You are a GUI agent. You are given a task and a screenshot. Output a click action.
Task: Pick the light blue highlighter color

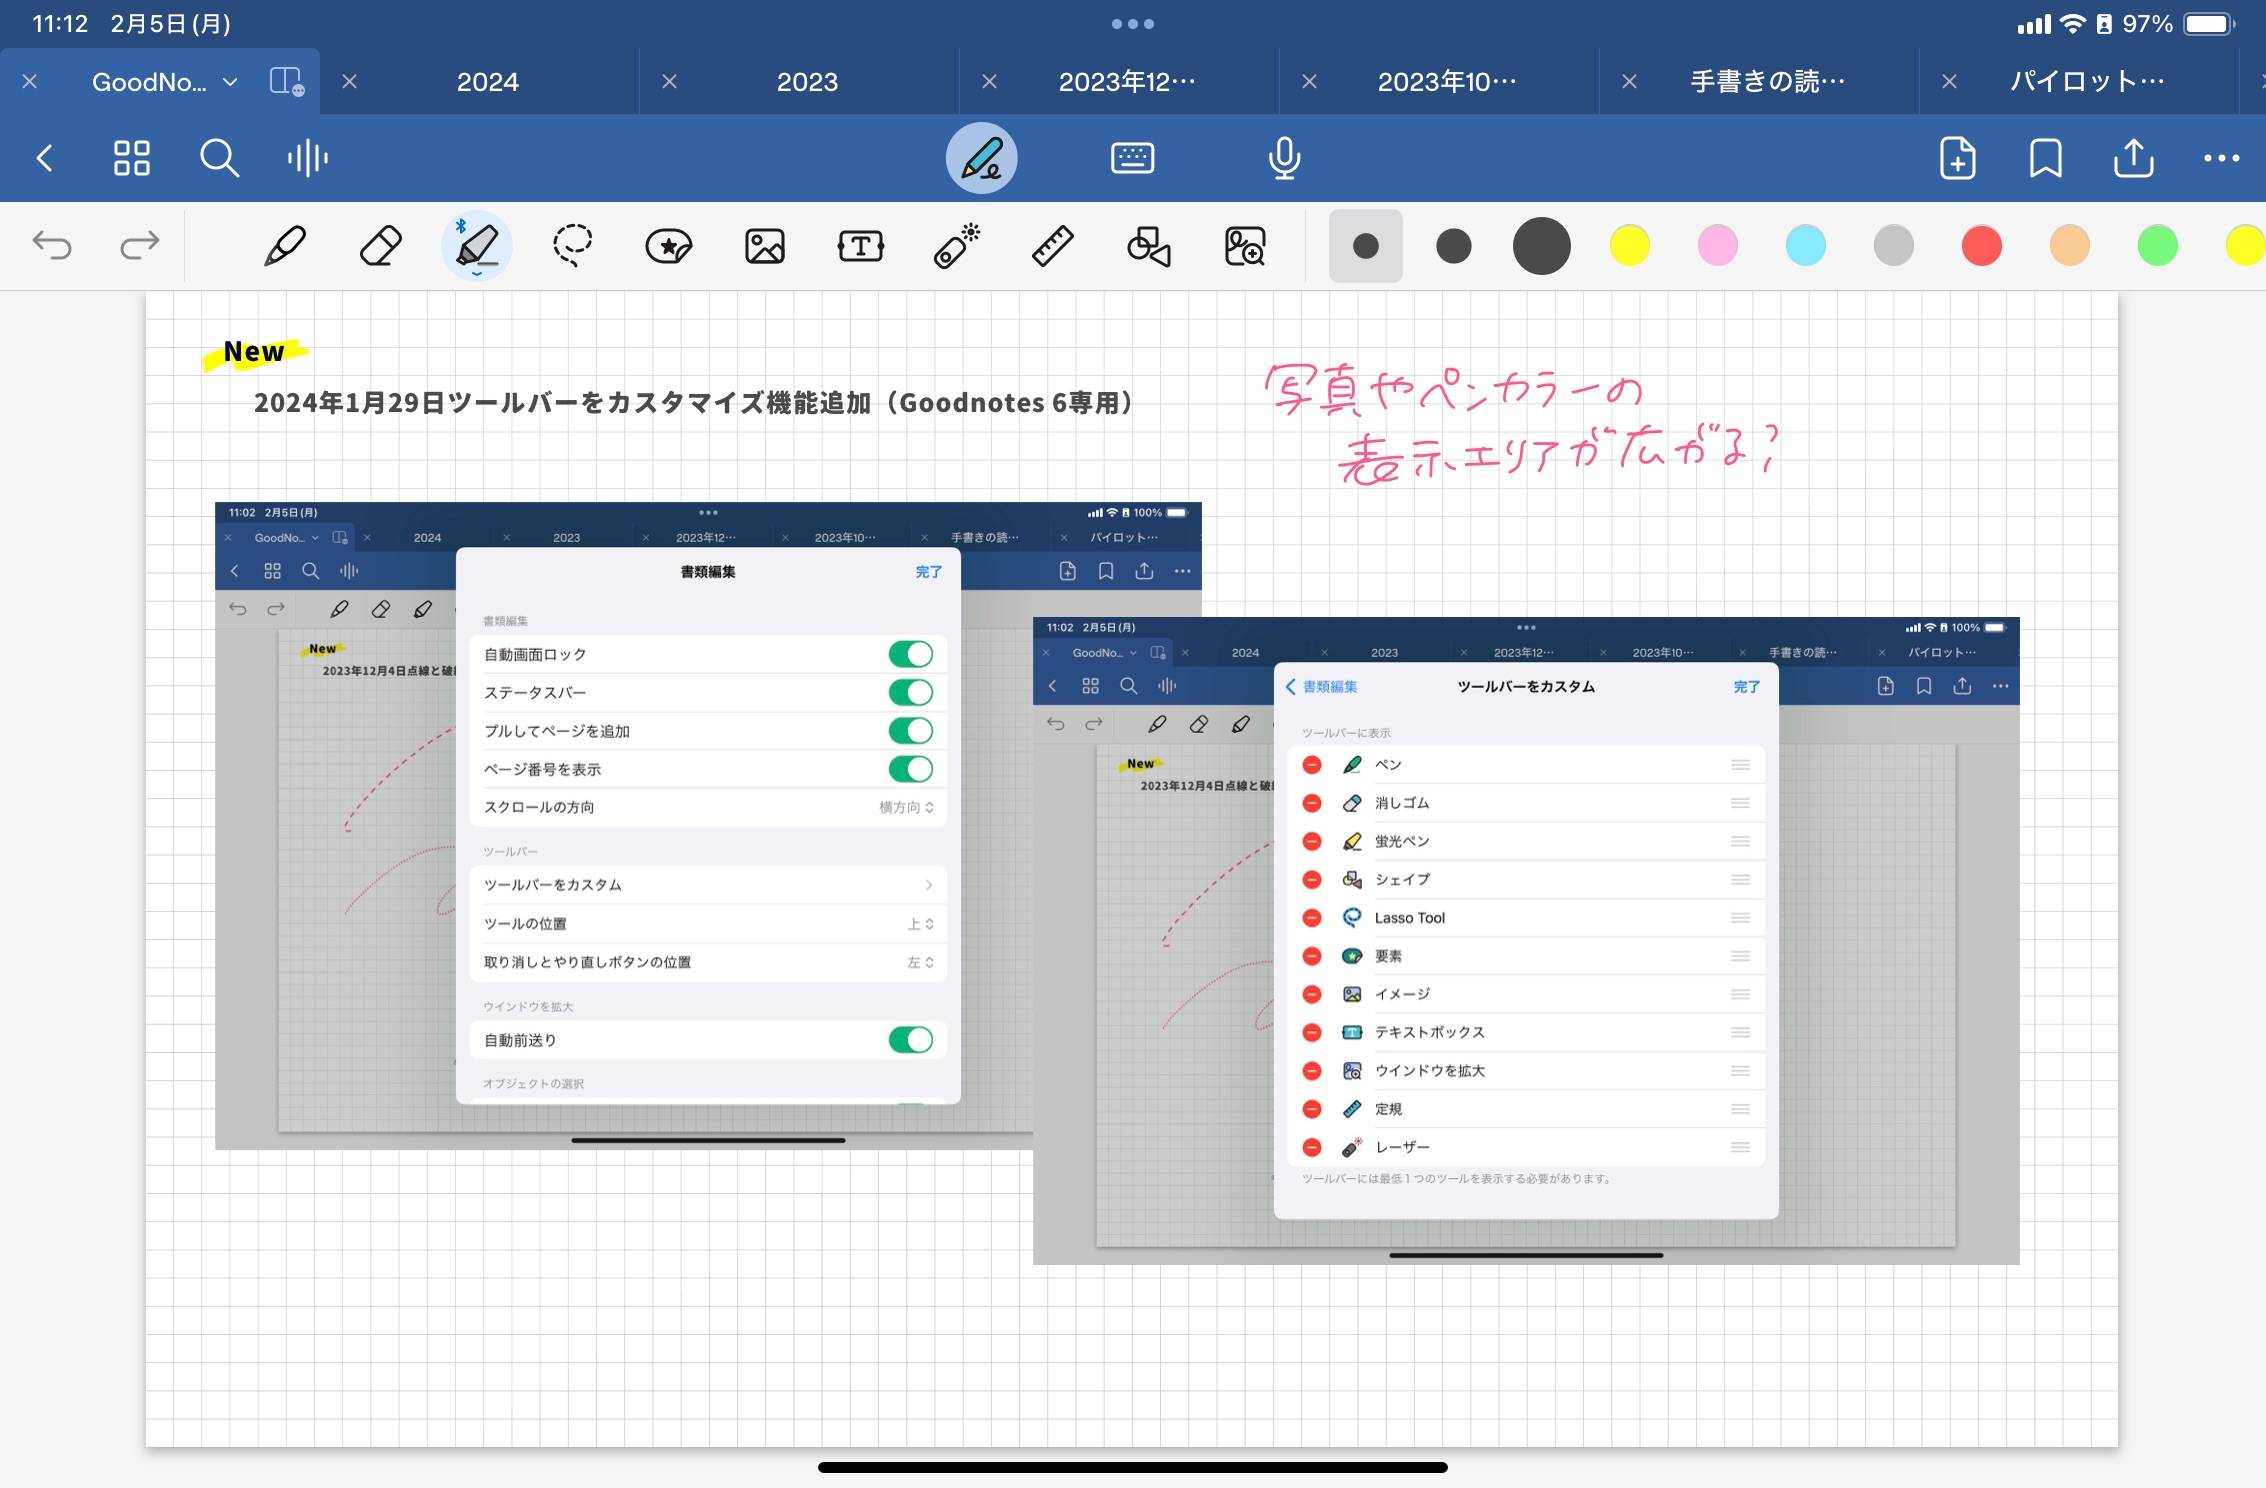1805,246
